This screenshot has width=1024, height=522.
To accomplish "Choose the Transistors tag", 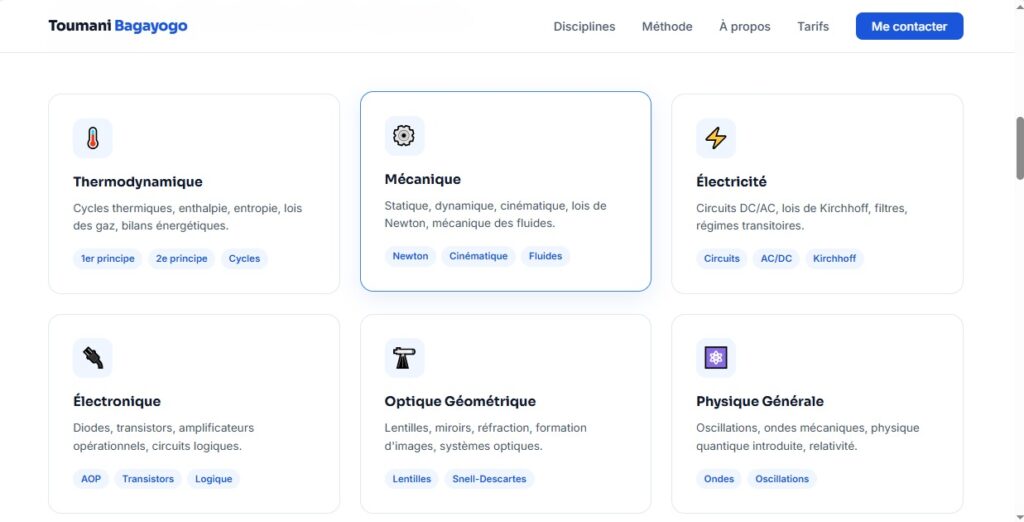I will click(x=148, y=479).
